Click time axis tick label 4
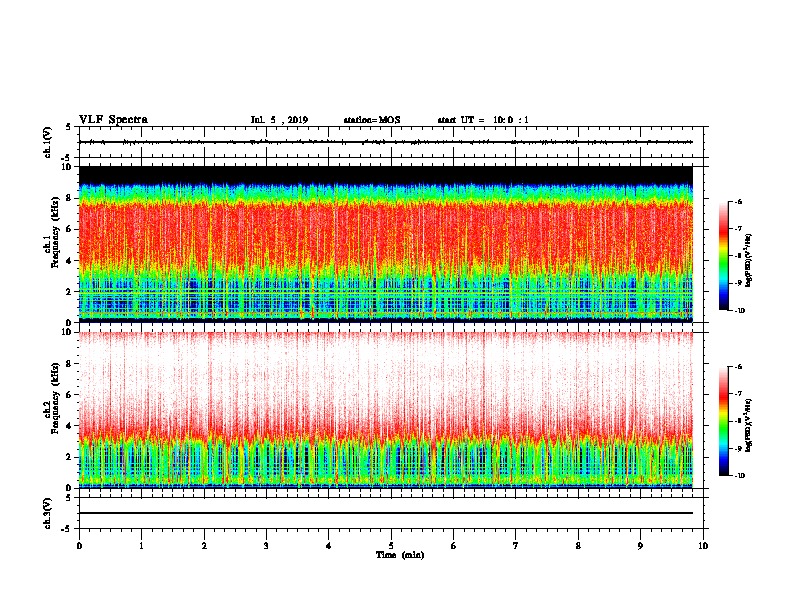 pyautogui.click(x=329, y=546)
